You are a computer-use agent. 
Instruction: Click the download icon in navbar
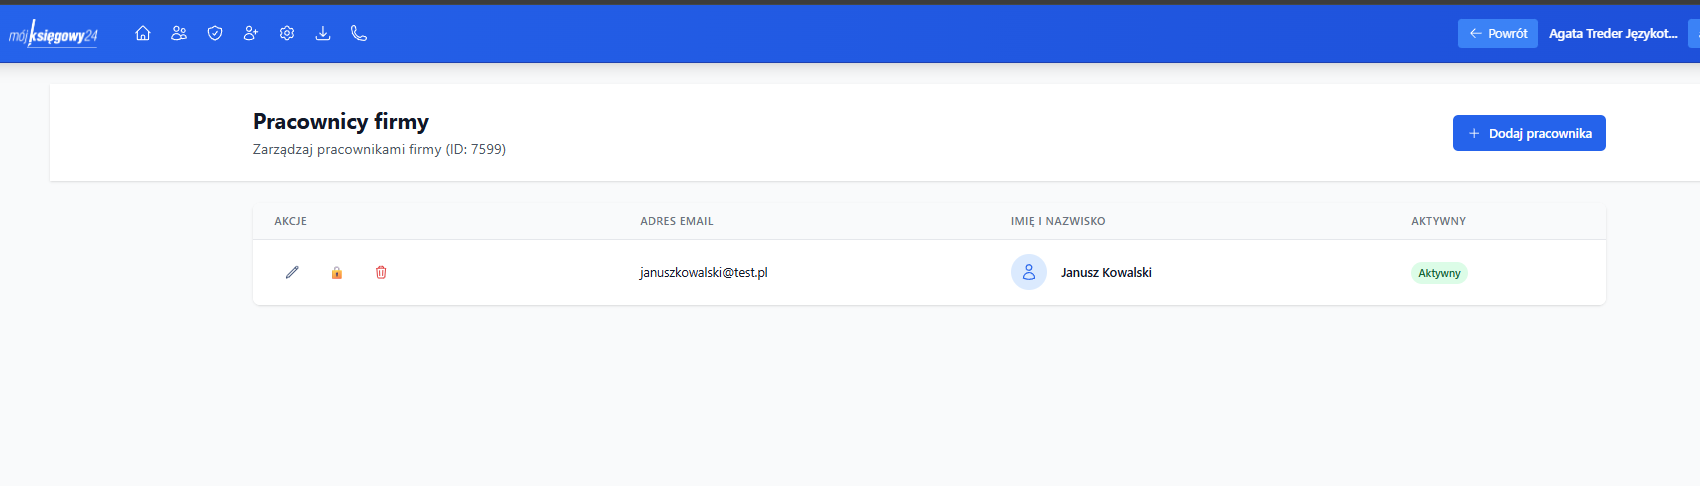(323, 33)
